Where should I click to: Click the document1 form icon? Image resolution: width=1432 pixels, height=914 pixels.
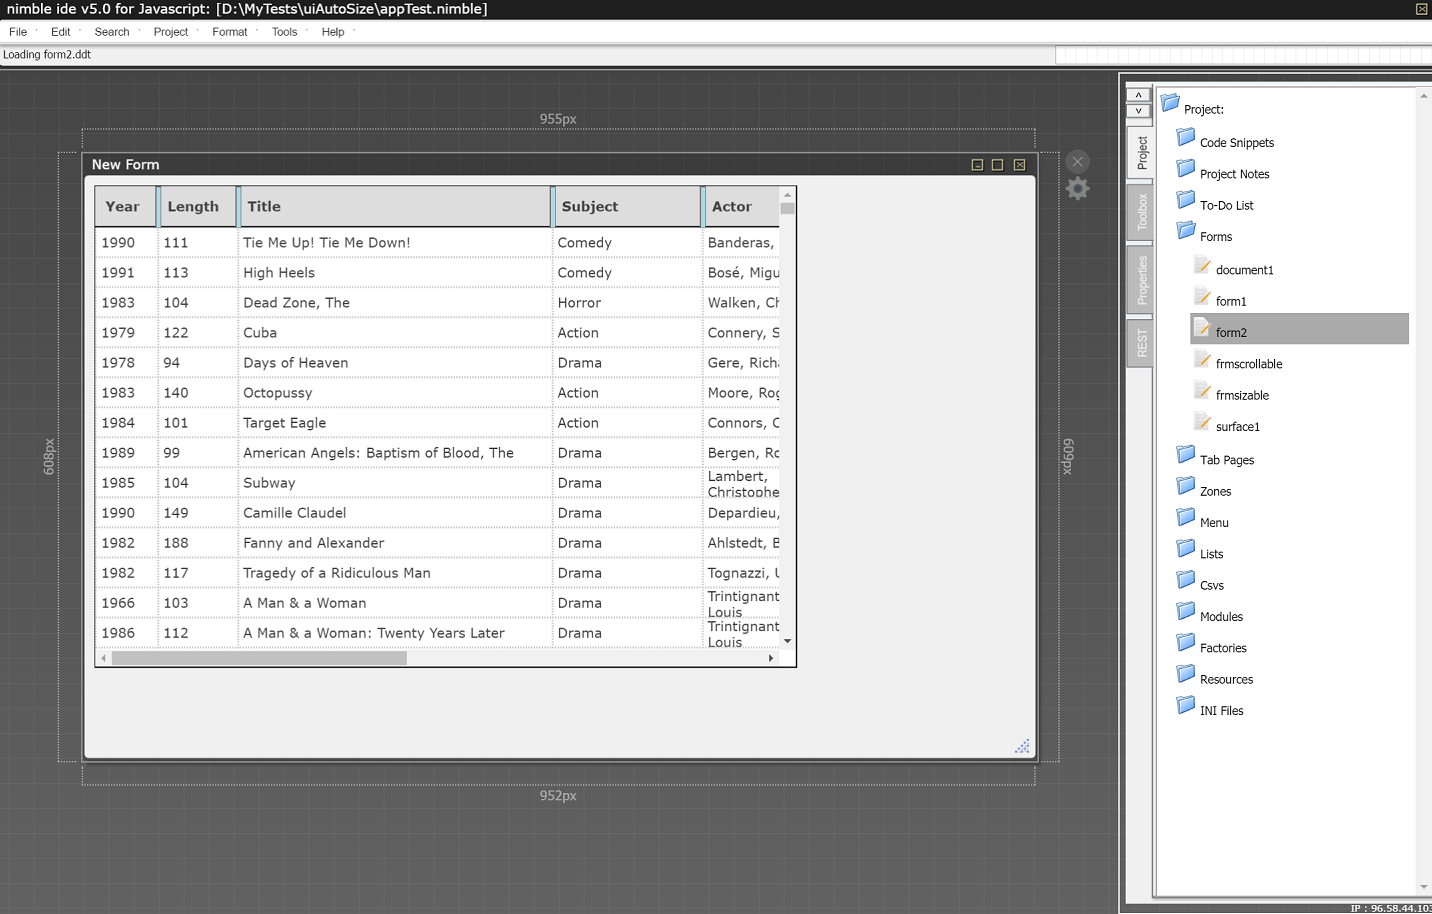click(1202, 264)
